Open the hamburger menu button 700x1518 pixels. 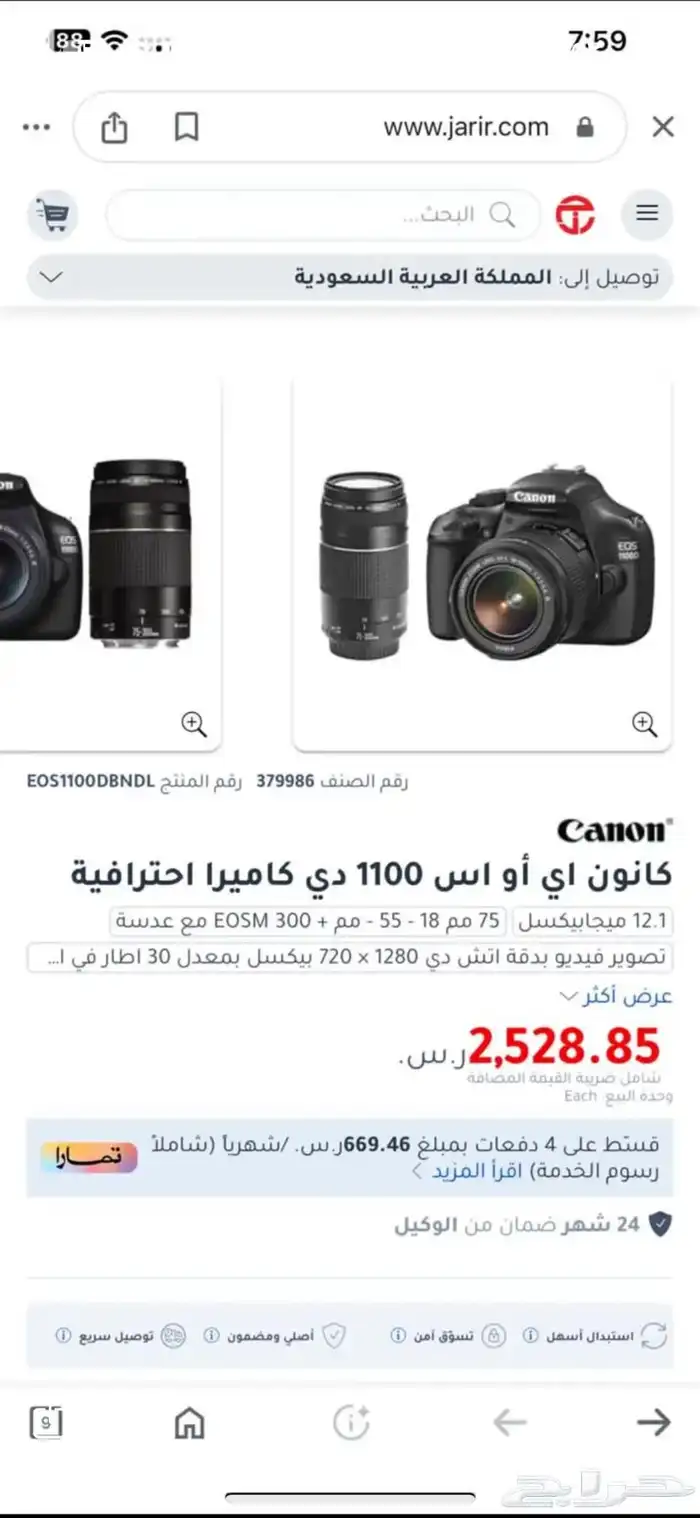coord(647,214)
